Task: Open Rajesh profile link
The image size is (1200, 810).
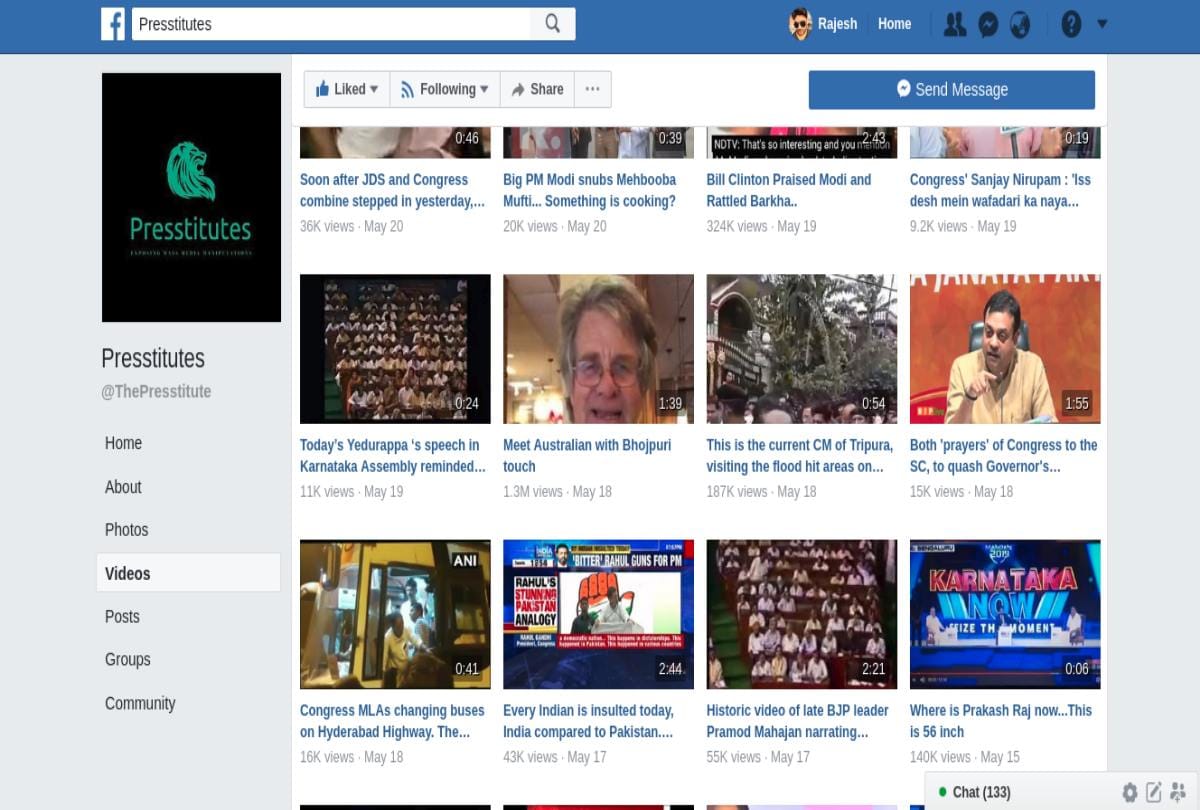Action: 837,24
